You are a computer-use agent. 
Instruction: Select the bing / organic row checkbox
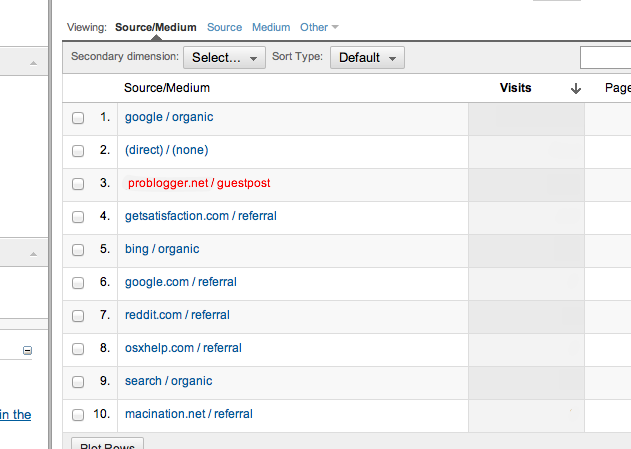78,250
